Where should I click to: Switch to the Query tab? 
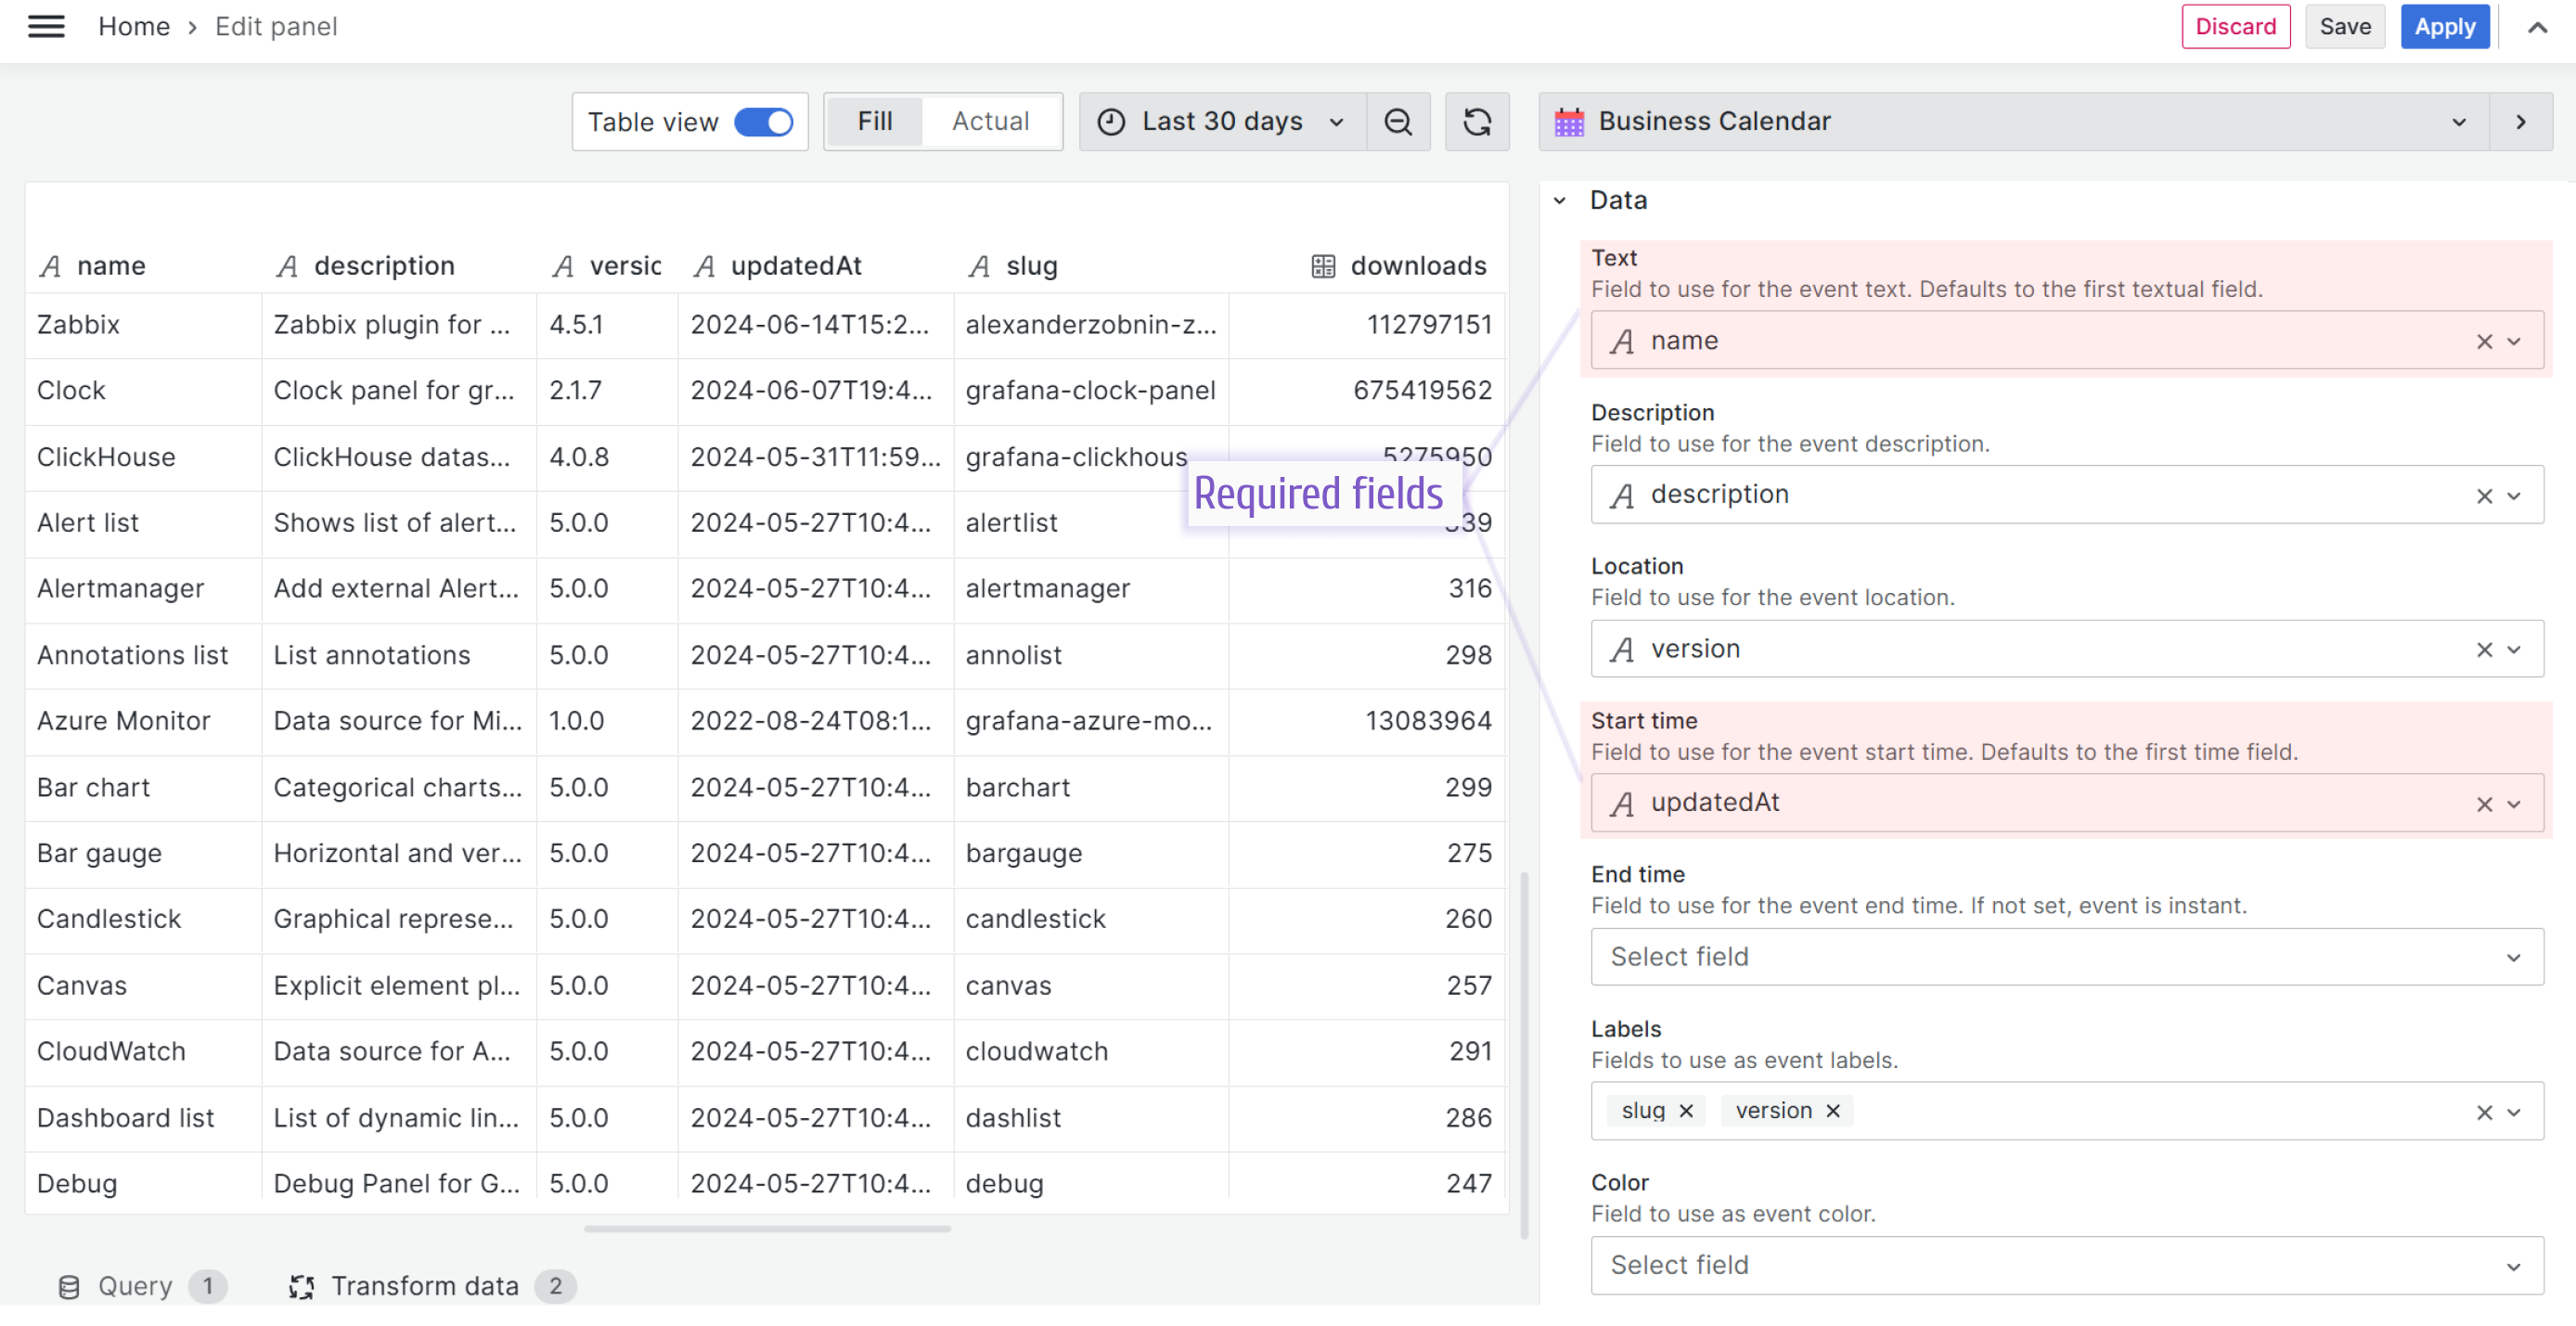click(135, 1285)
